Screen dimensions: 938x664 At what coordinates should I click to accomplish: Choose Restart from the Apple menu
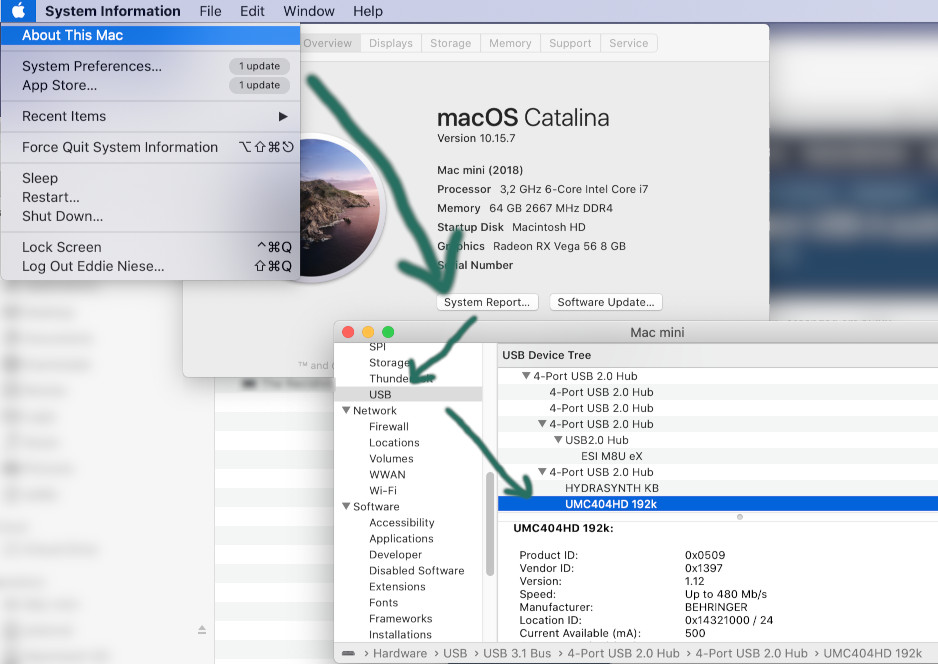pyautogui.click(x=150, y=197)
